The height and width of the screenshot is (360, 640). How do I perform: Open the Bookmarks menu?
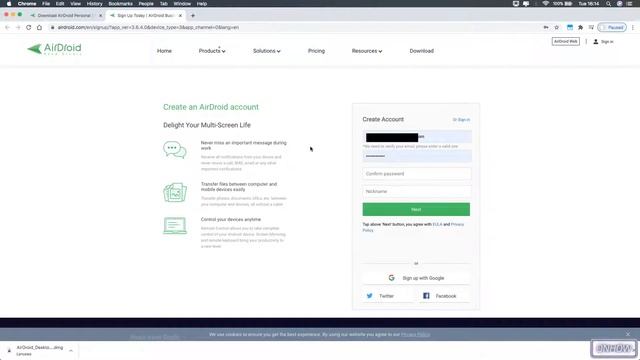pyautogui.click(x=120, y=4)
